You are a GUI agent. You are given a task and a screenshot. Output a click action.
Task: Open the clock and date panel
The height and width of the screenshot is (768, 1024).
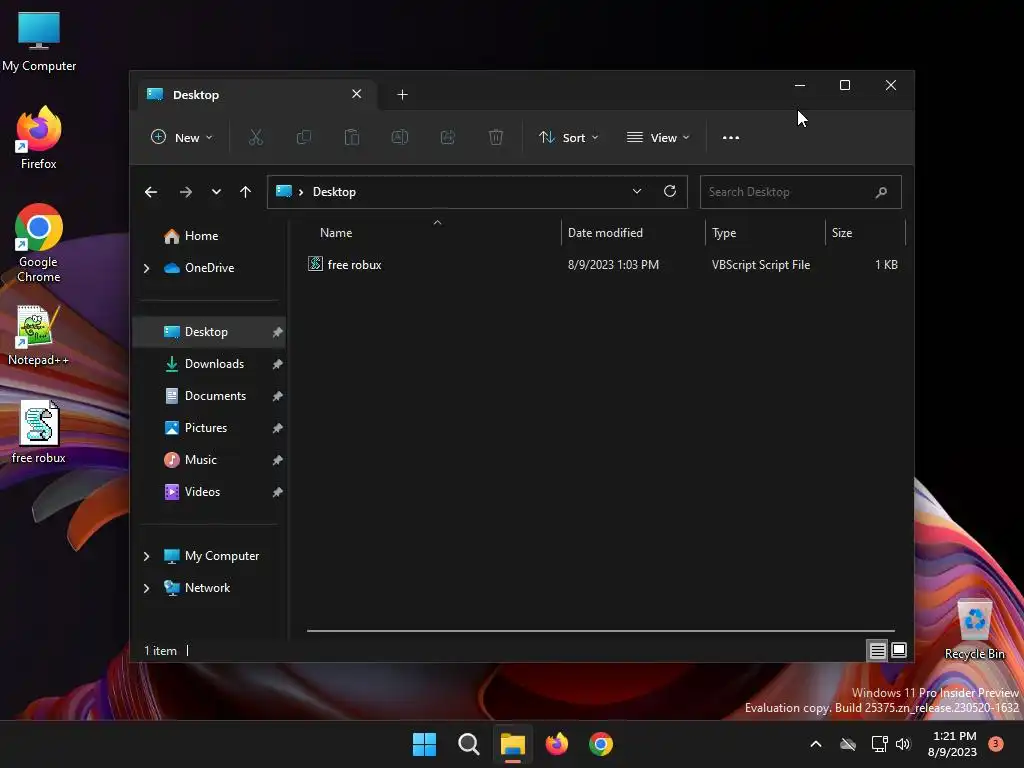(953, 744)
